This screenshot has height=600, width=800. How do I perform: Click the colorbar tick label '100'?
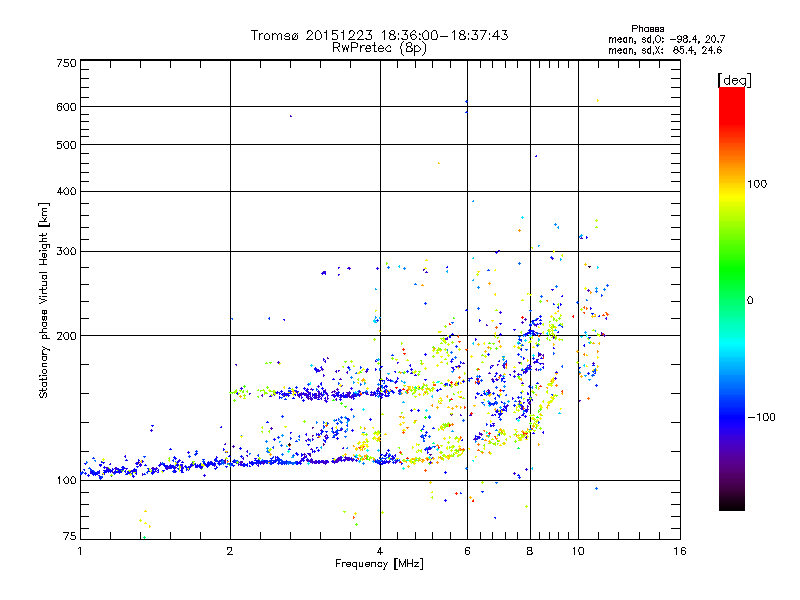pos(757,184)
